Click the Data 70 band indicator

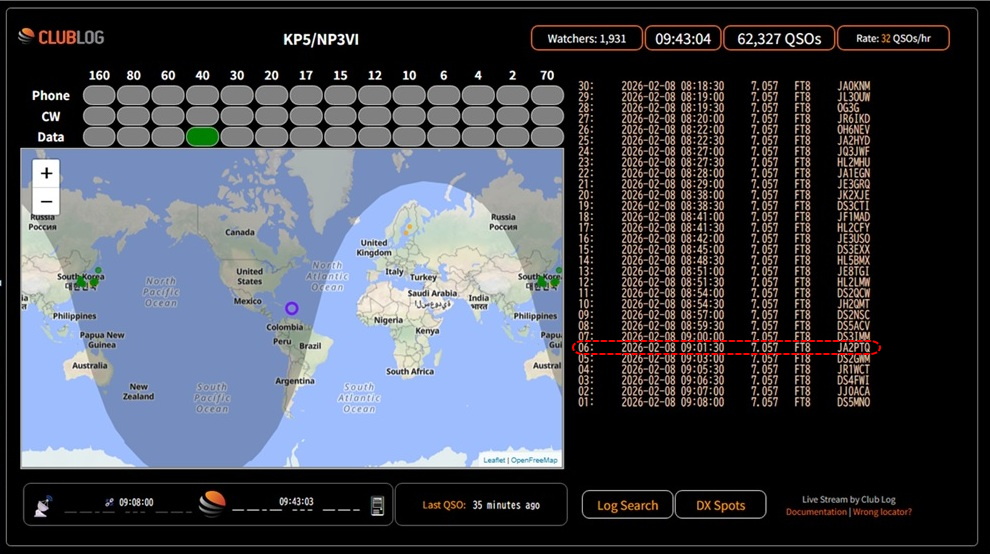(x=547, y=137)
